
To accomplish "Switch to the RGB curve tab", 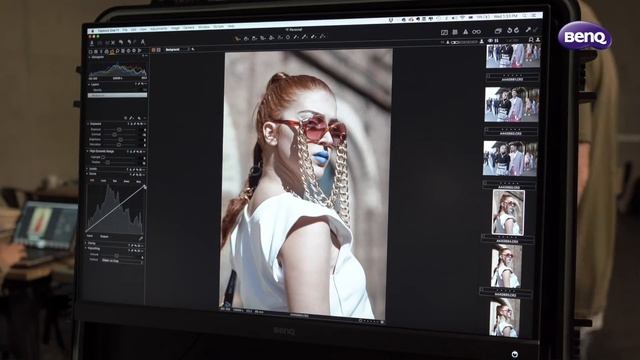I will click(x=92, y=180).
